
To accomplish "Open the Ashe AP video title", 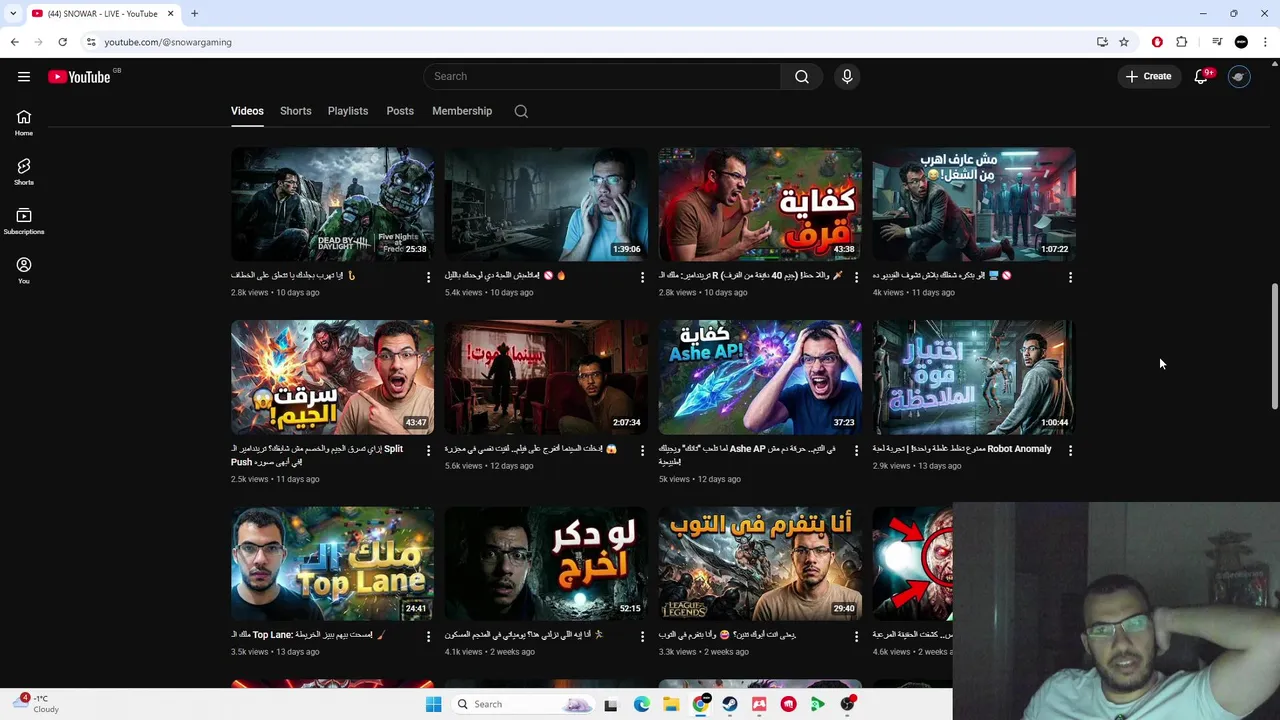I will click(x=747, y=455).
